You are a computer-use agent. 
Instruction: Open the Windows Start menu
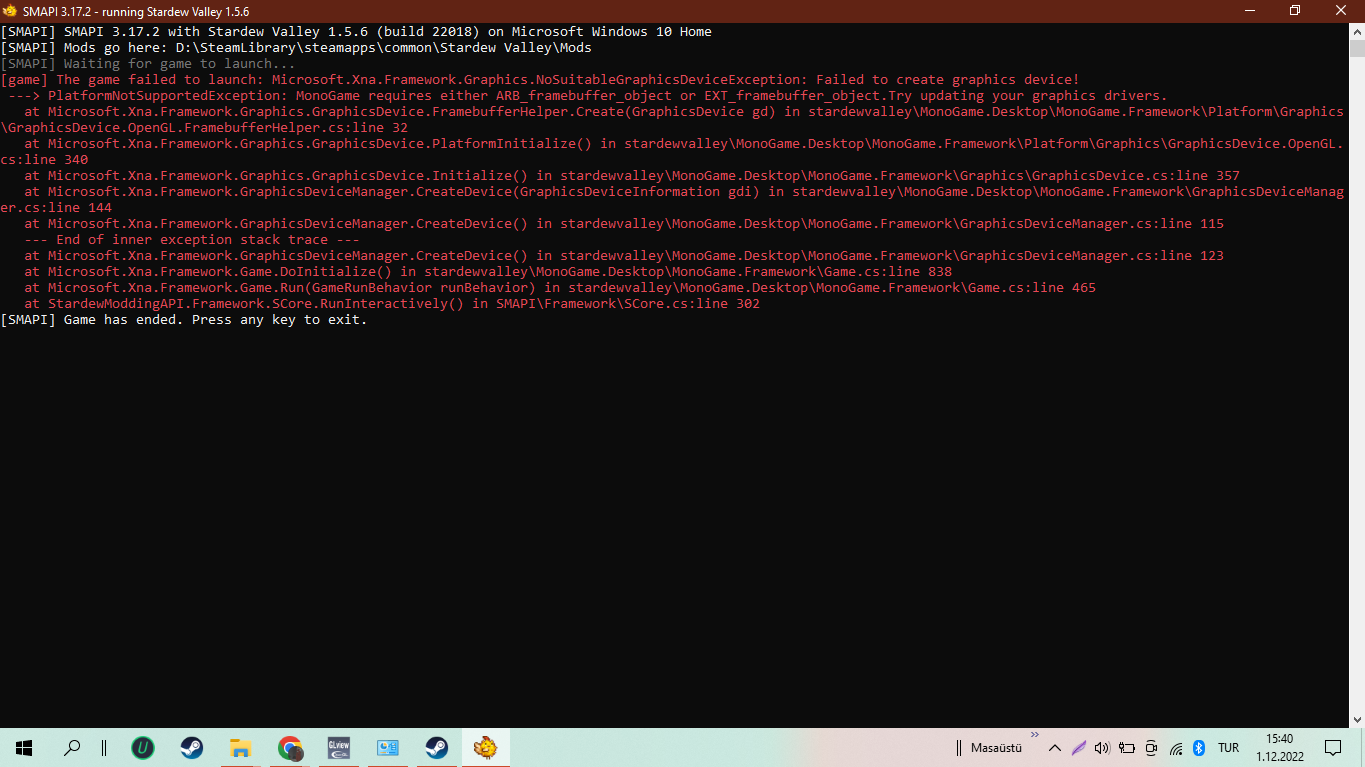[23, 747]
